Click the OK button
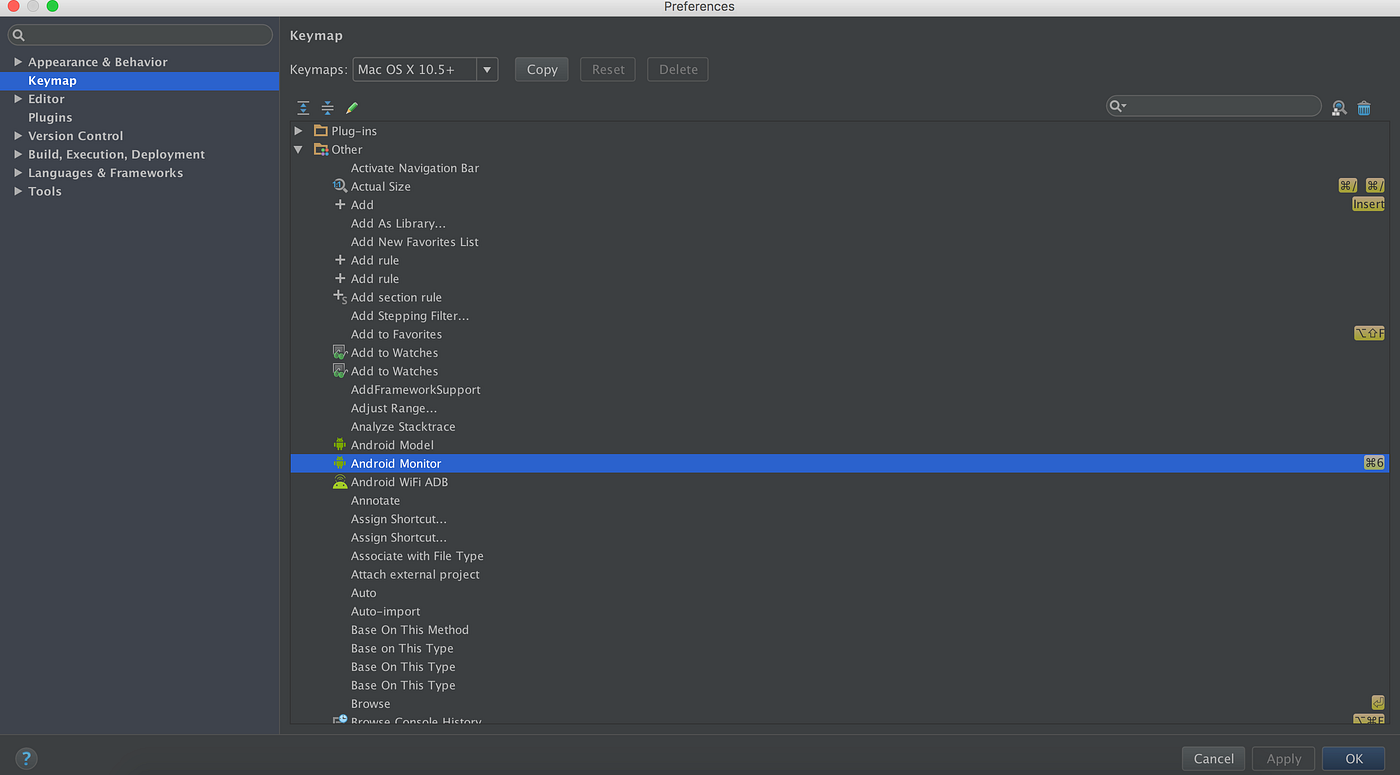The width and height of the screenshot is (1400, 775). coord(1353,758)
